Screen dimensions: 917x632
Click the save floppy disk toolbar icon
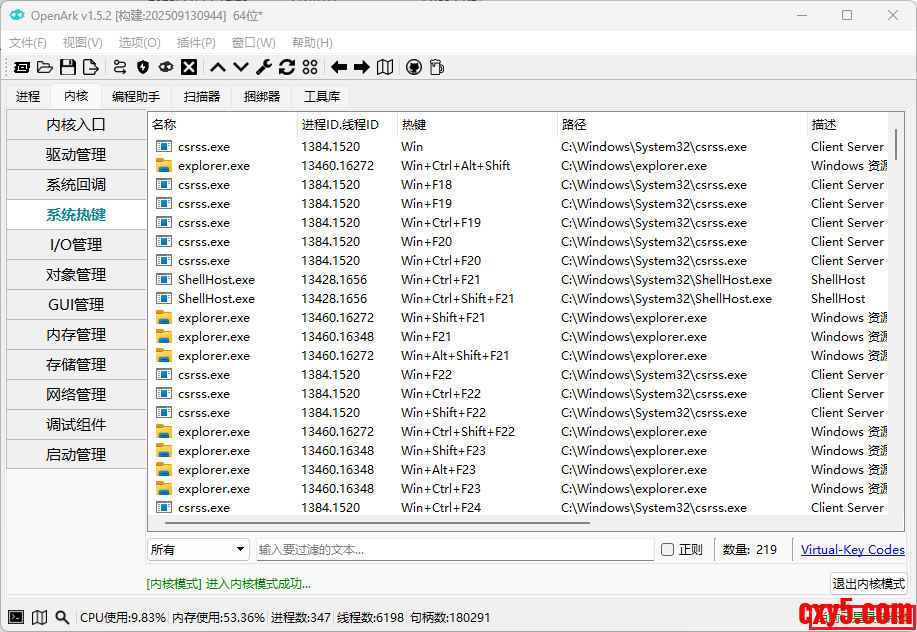coord(68,67)
